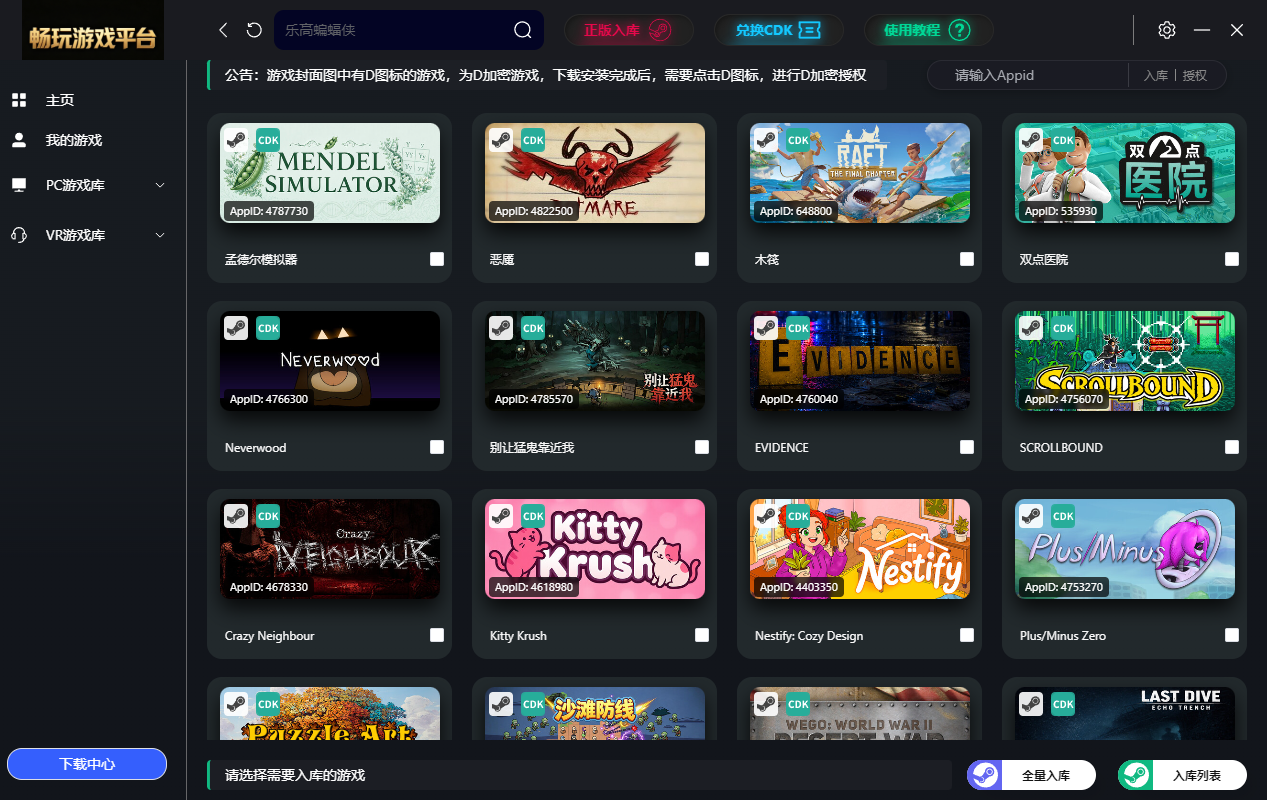Screen dimensions: 1267x800
Task: Click the CDK badge on EVIDENCE cover
Action: (x=798, y=328)
